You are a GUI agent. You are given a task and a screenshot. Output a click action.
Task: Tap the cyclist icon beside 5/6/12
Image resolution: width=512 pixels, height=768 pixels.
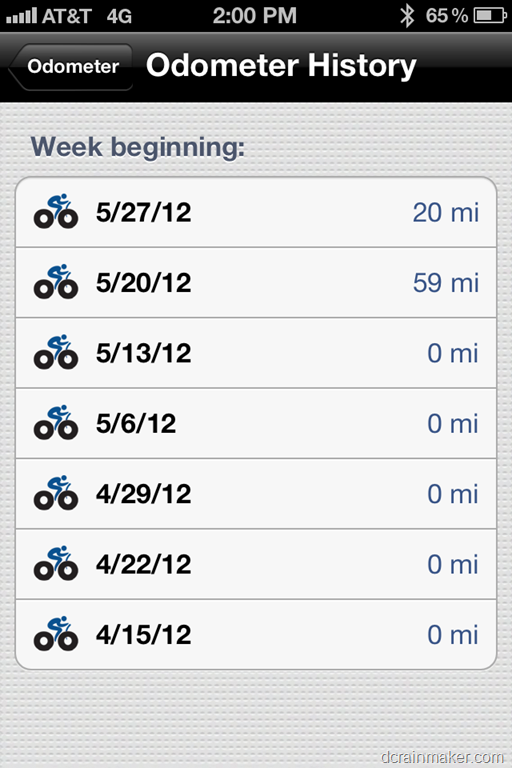pyautogui.click(x=55, y=423)
